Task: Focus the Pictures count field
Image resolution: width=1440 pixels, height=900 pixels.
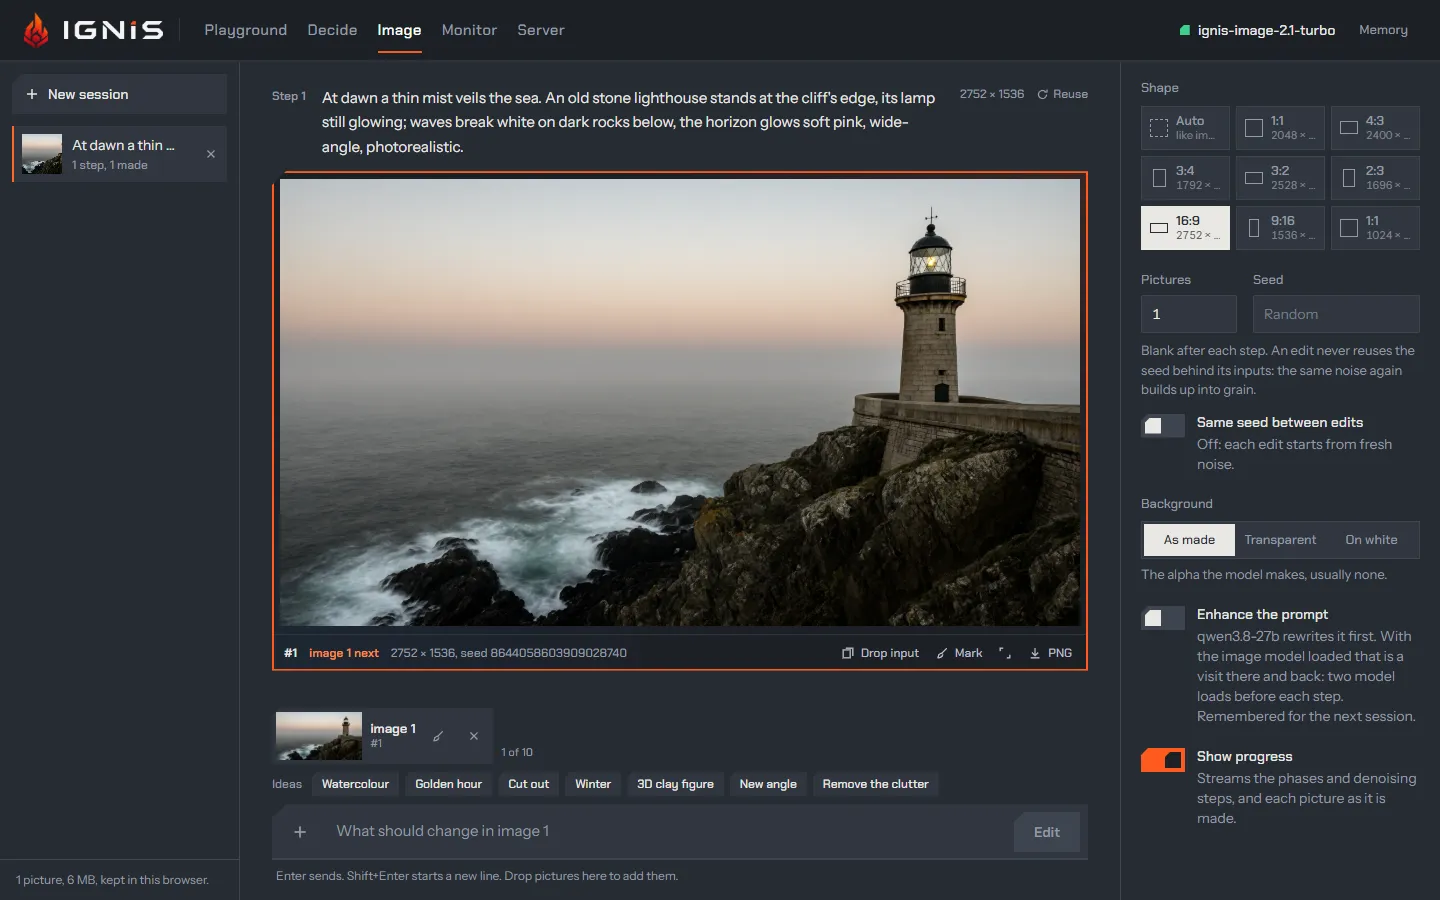Action: (1189, 314)
